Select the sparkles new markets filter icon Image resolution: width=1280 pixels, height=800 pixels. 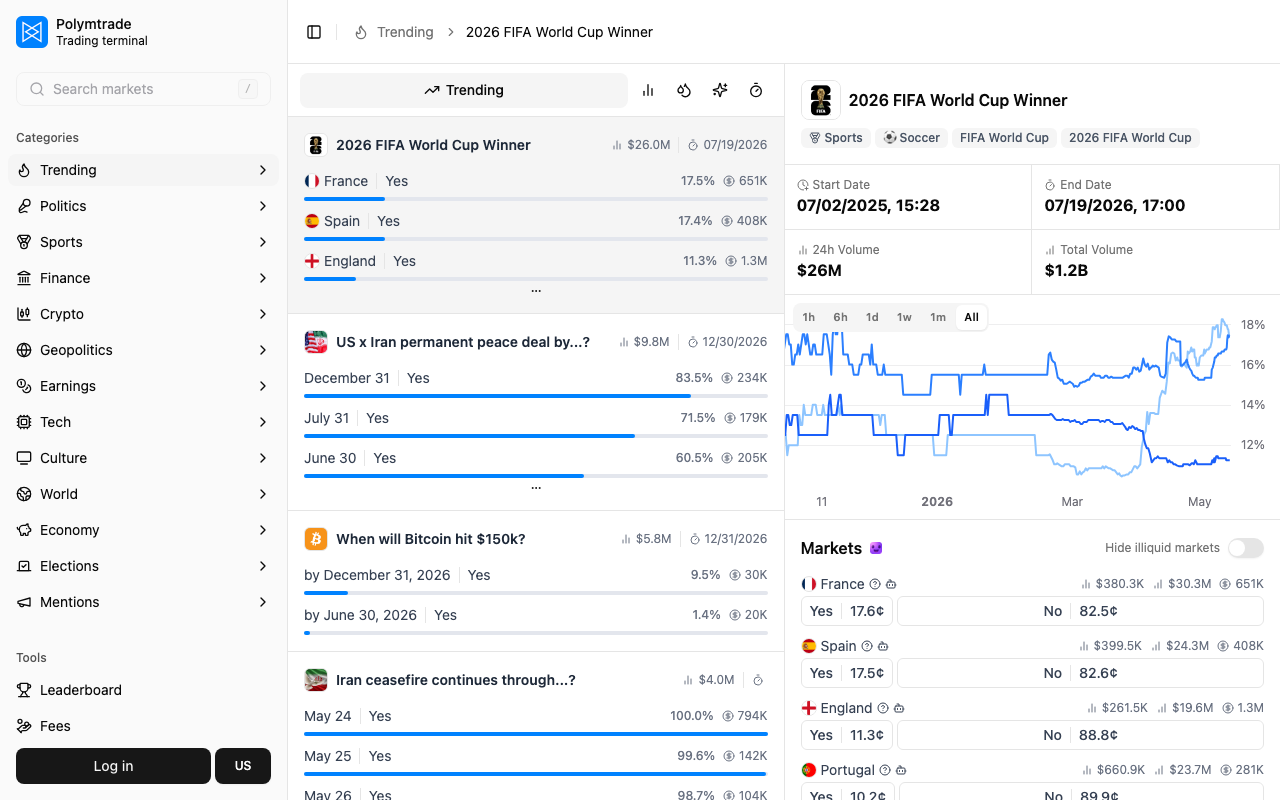pyautogui.click(x=720, y=90)
